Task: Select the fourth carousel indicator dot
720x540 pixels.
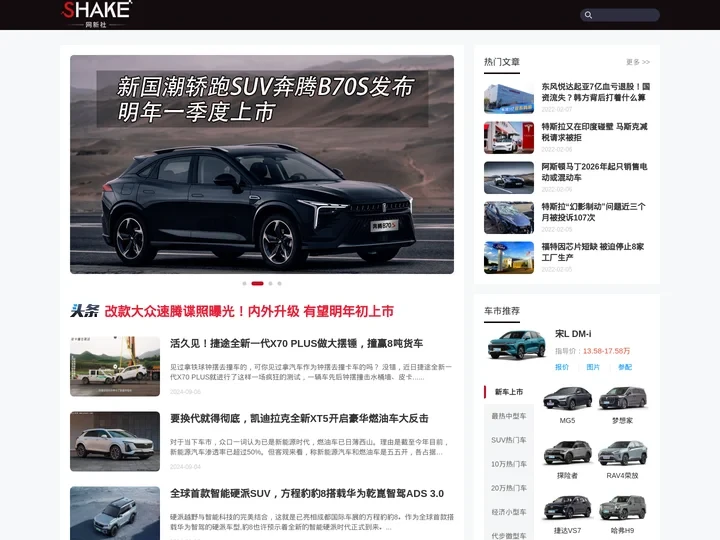Action: (279, 284)
